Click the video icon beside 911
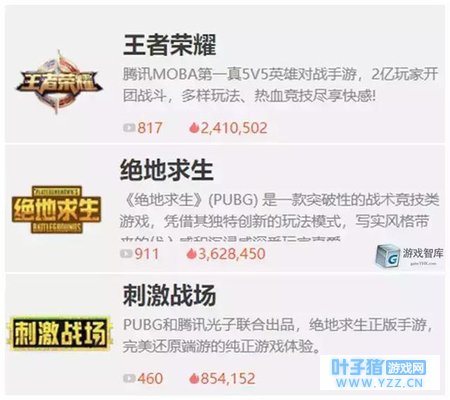This screenshot has width=450, height=400. point(126,254)
